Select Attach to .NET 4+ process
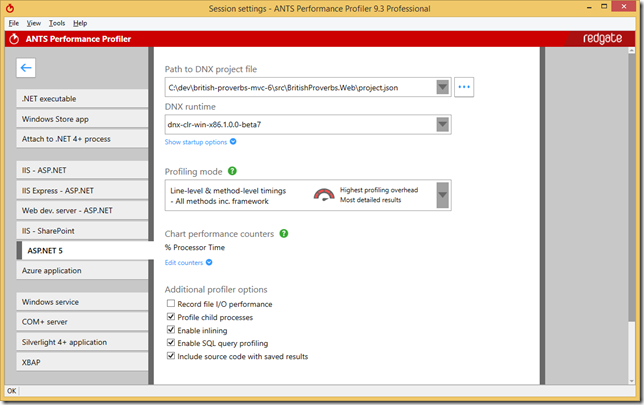The height and width of the screenshot is (405, 644). (82, 139)
